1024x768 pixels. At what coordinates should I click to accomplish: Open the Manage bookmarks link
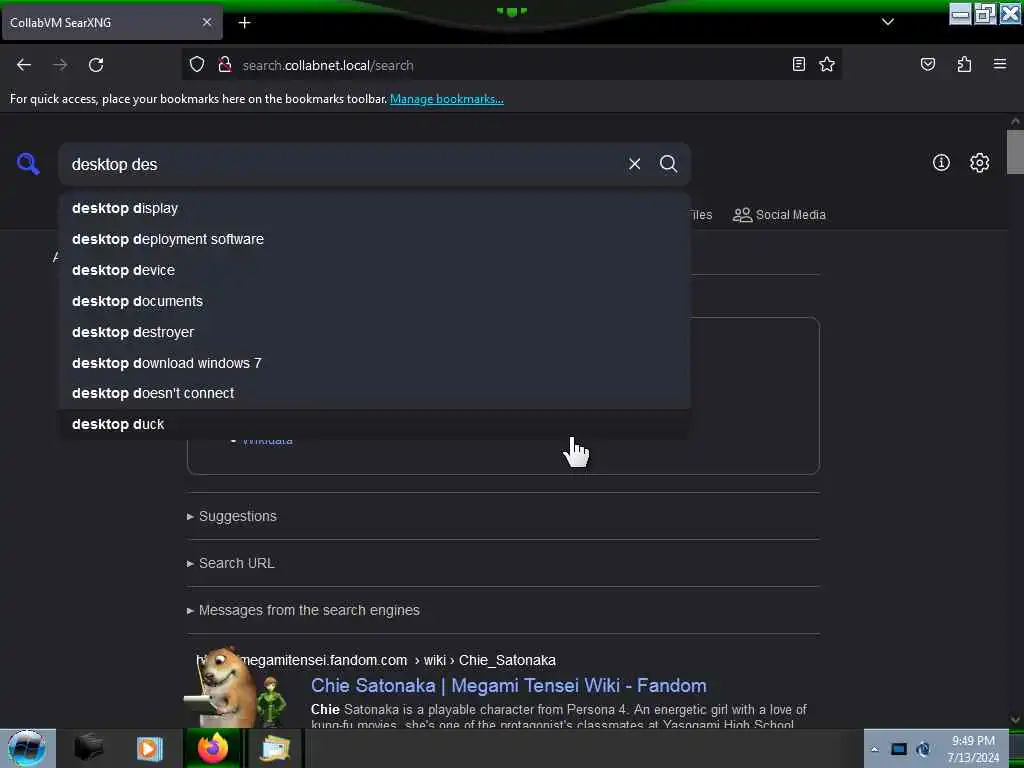coord(447,99)
